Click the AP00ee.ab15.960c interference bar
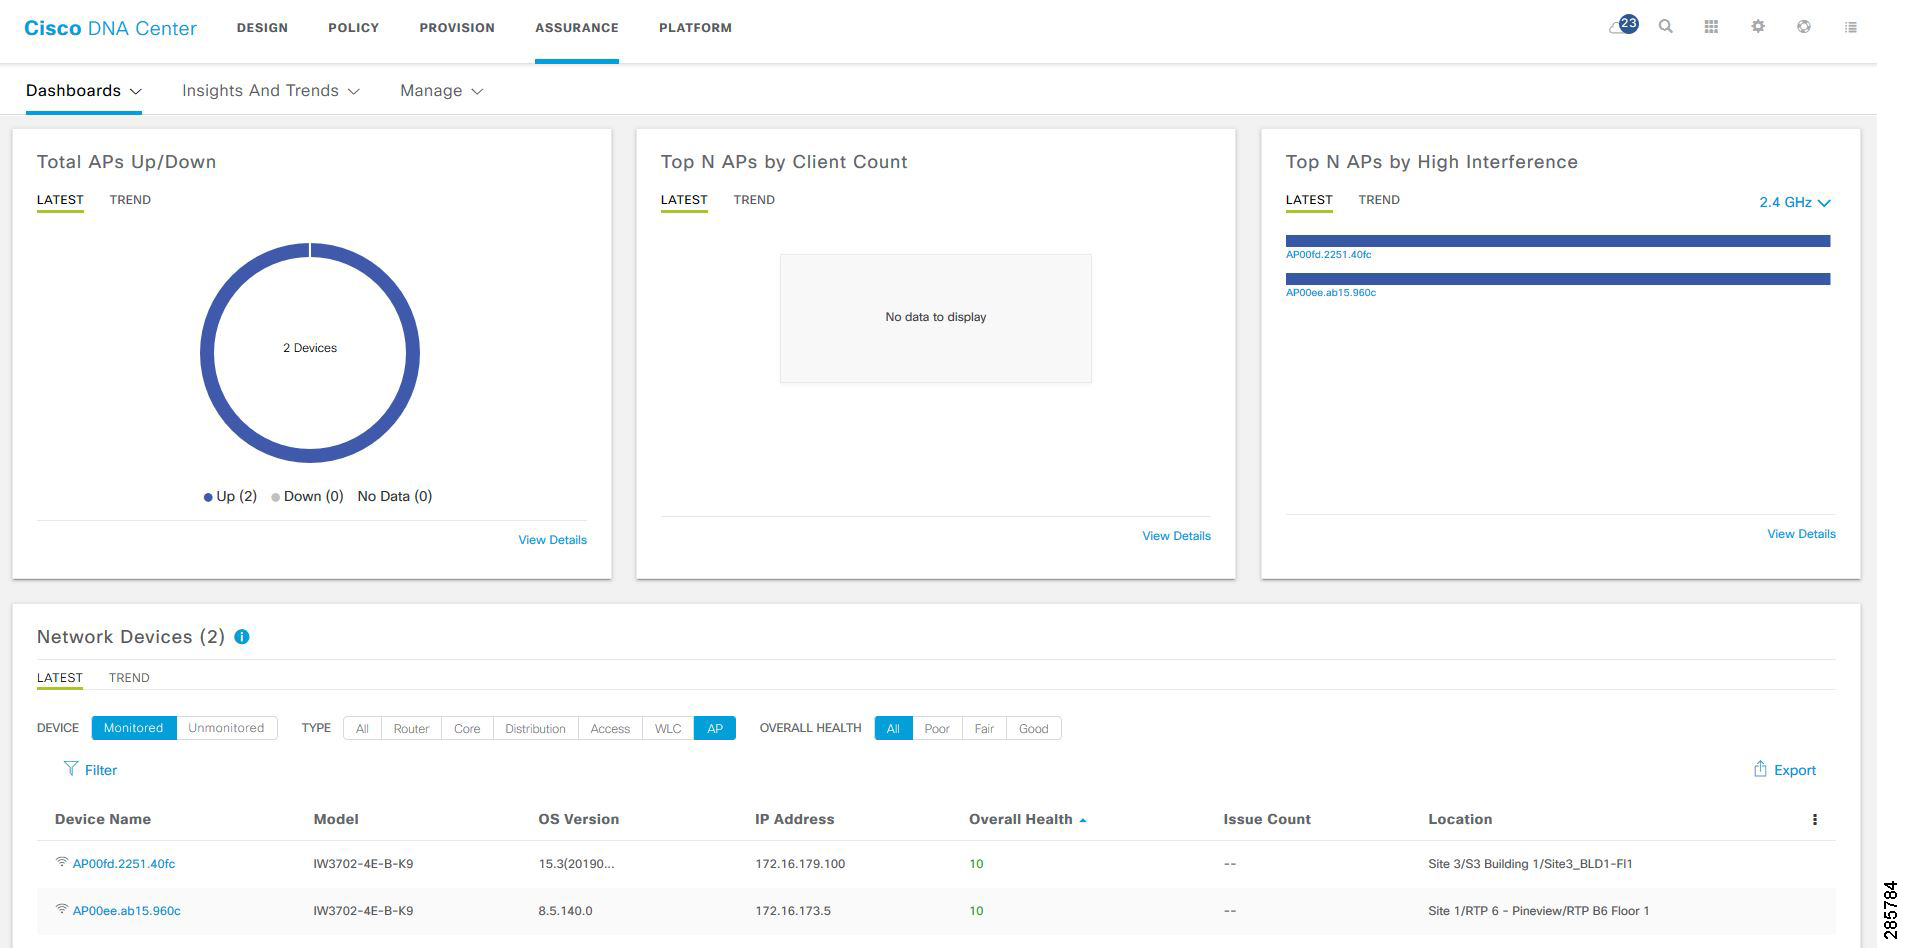 pos(1558,279)
